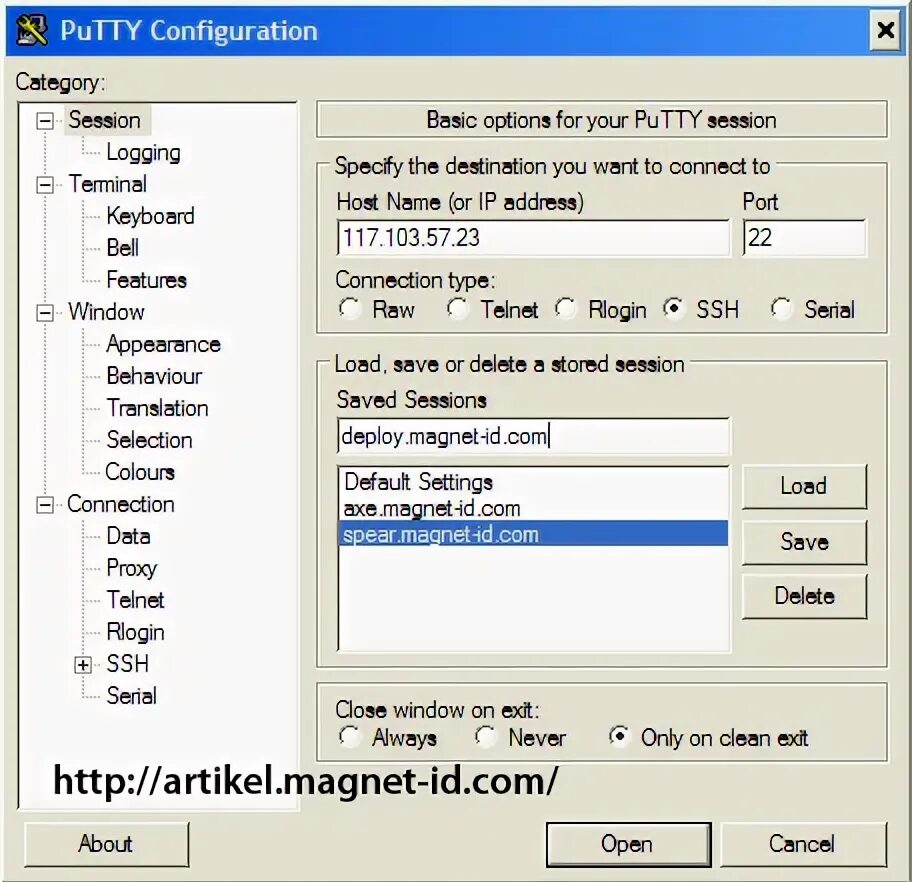The width and height of the screenshot is (912, 882).
Task: Open Translation settings category
Action: click(x=158, y=408)
